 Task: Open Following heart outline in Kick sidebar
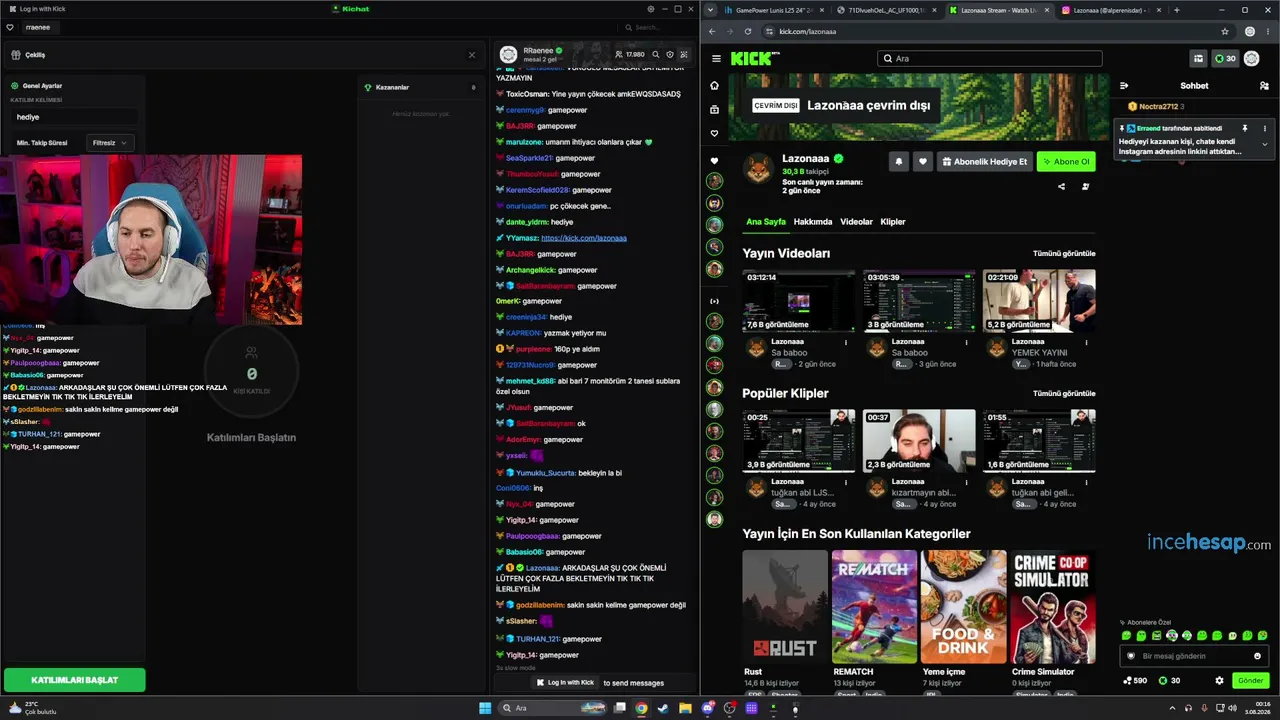(x=714, y=134)
